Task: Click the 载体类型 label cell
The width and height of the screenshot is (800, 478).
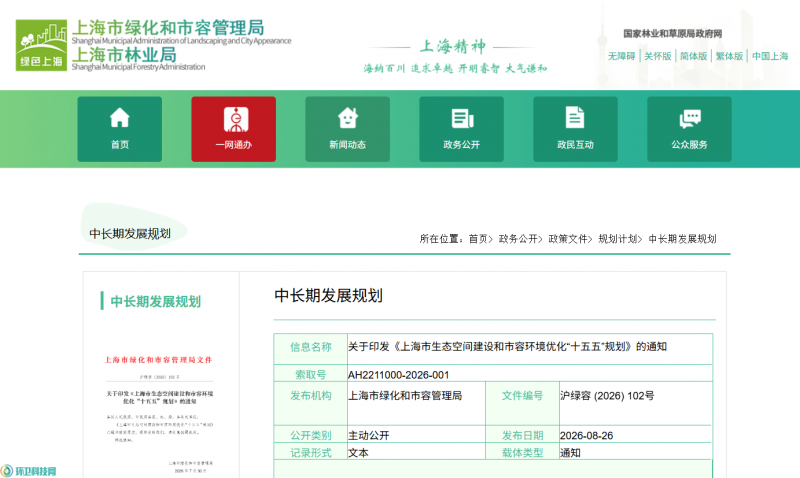Action: 522,452
